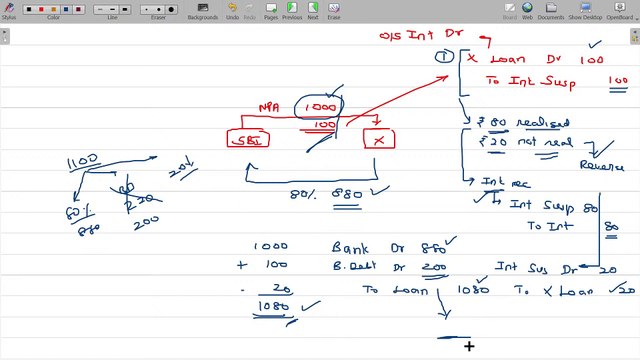The height and width of the screenshot is (360, 640).
Task: Select the red pen color
Action: click(41, 9)
